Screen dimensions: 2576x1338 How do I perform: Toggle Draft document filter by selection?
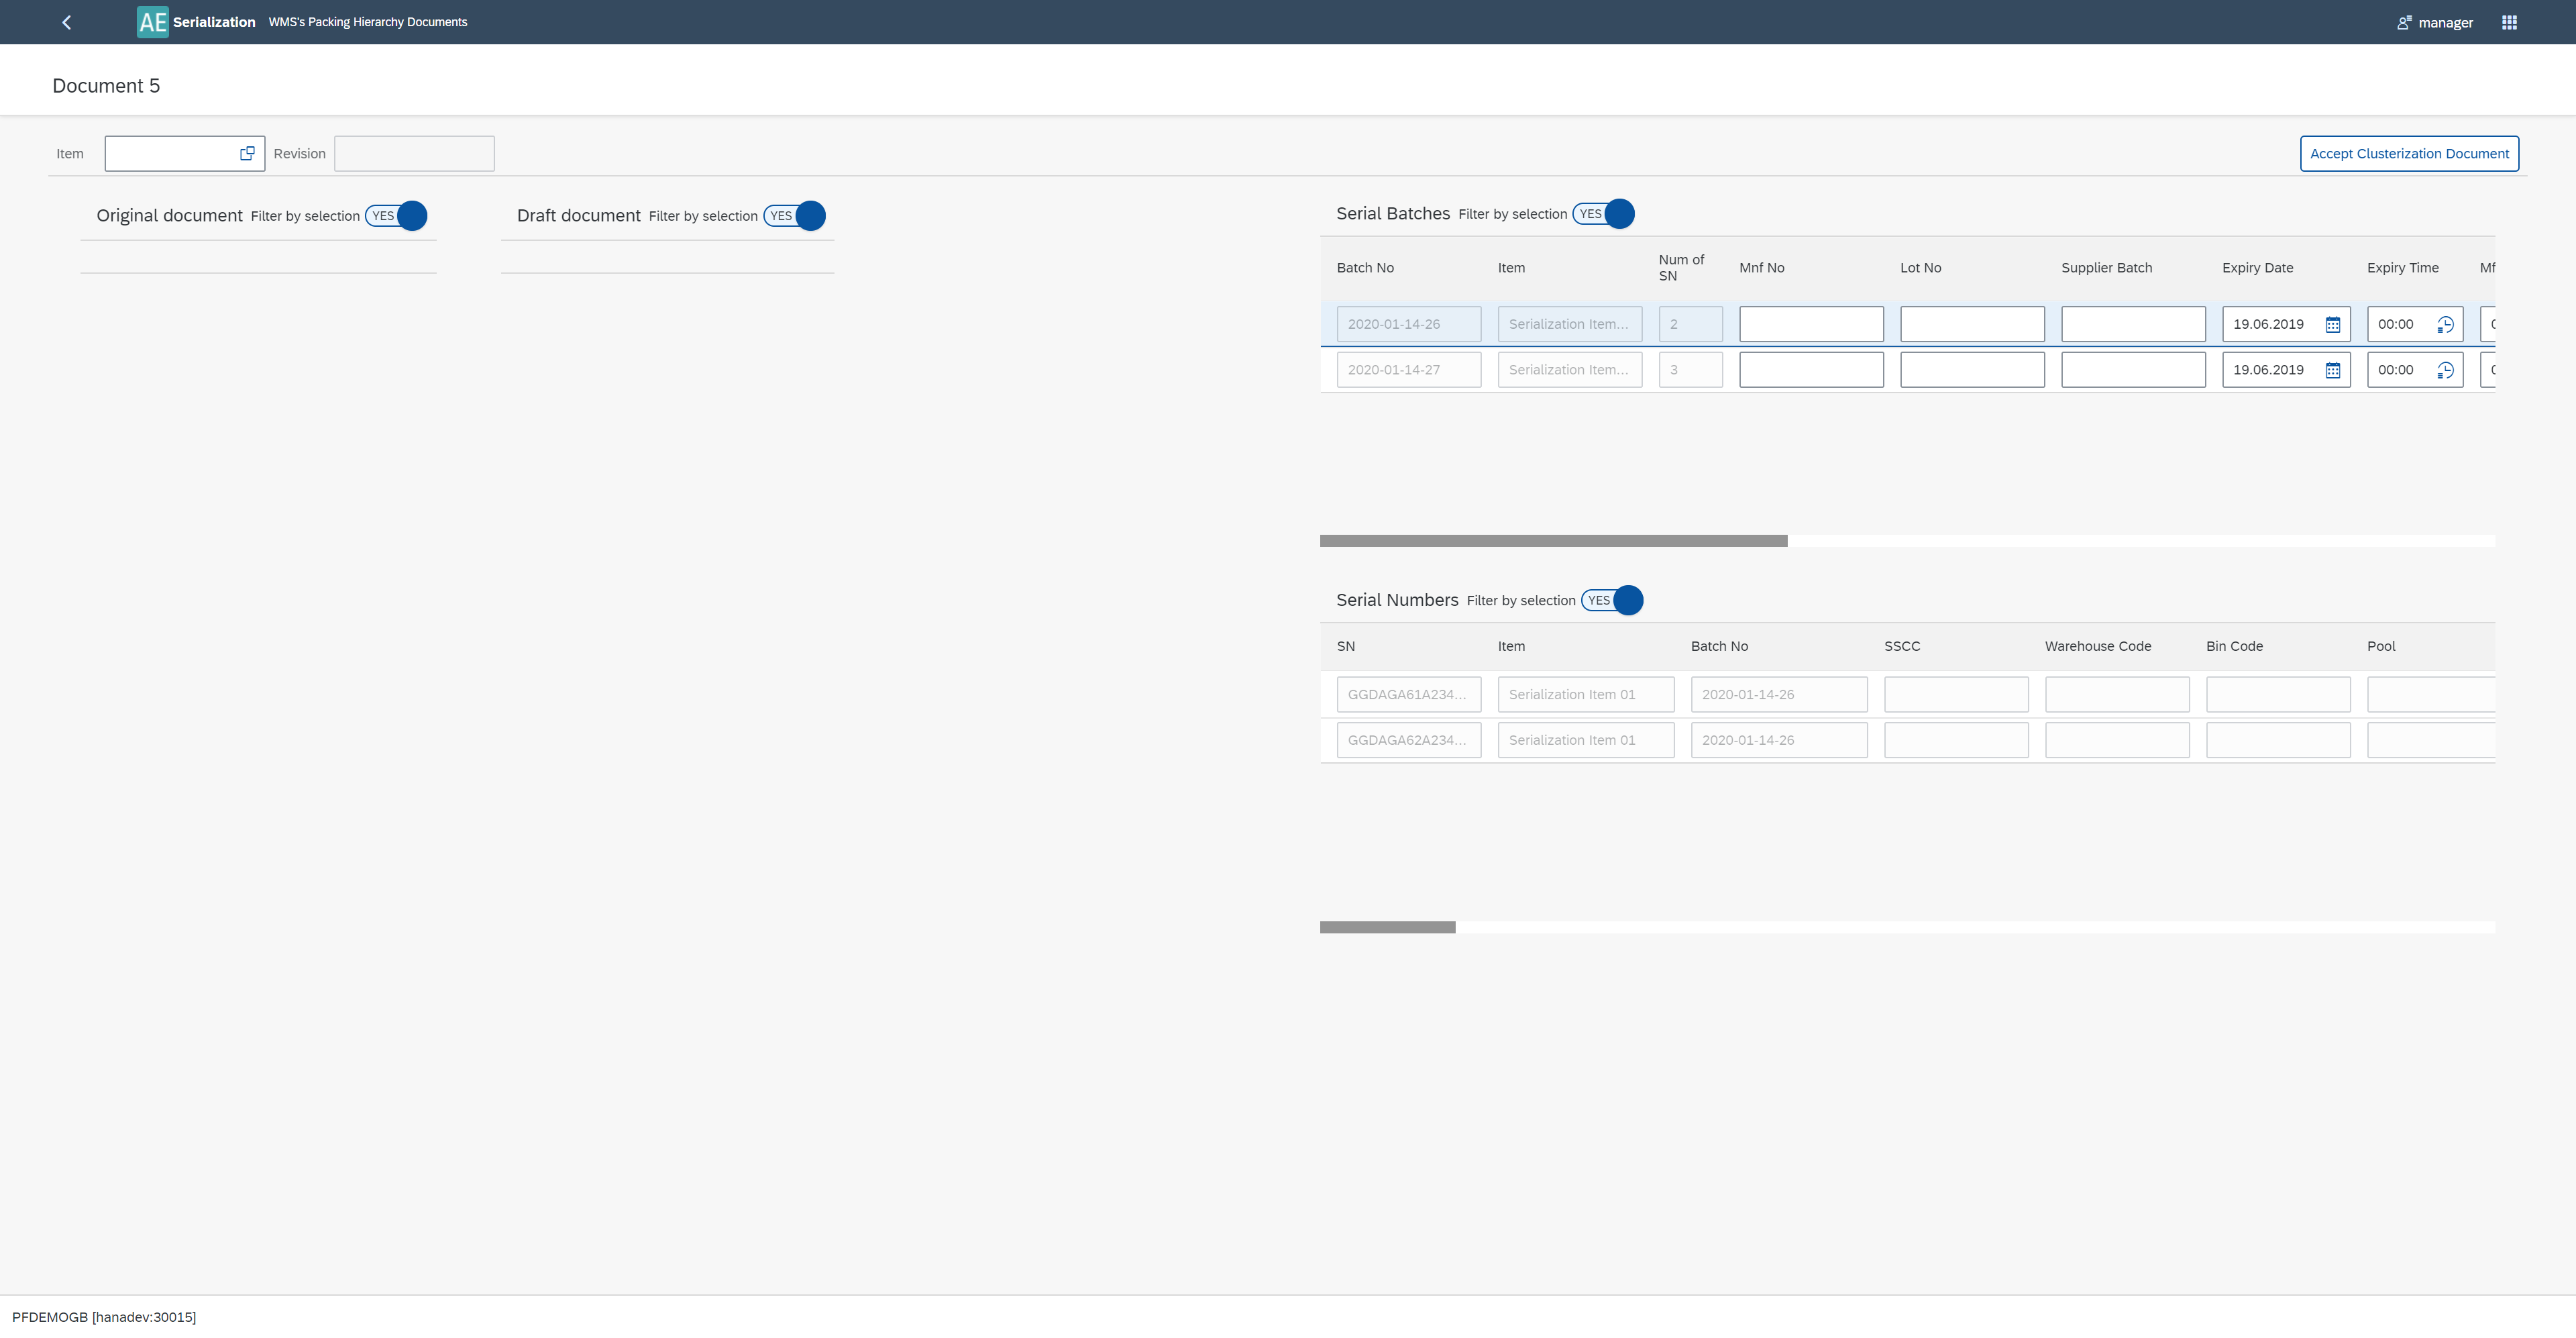794,216
